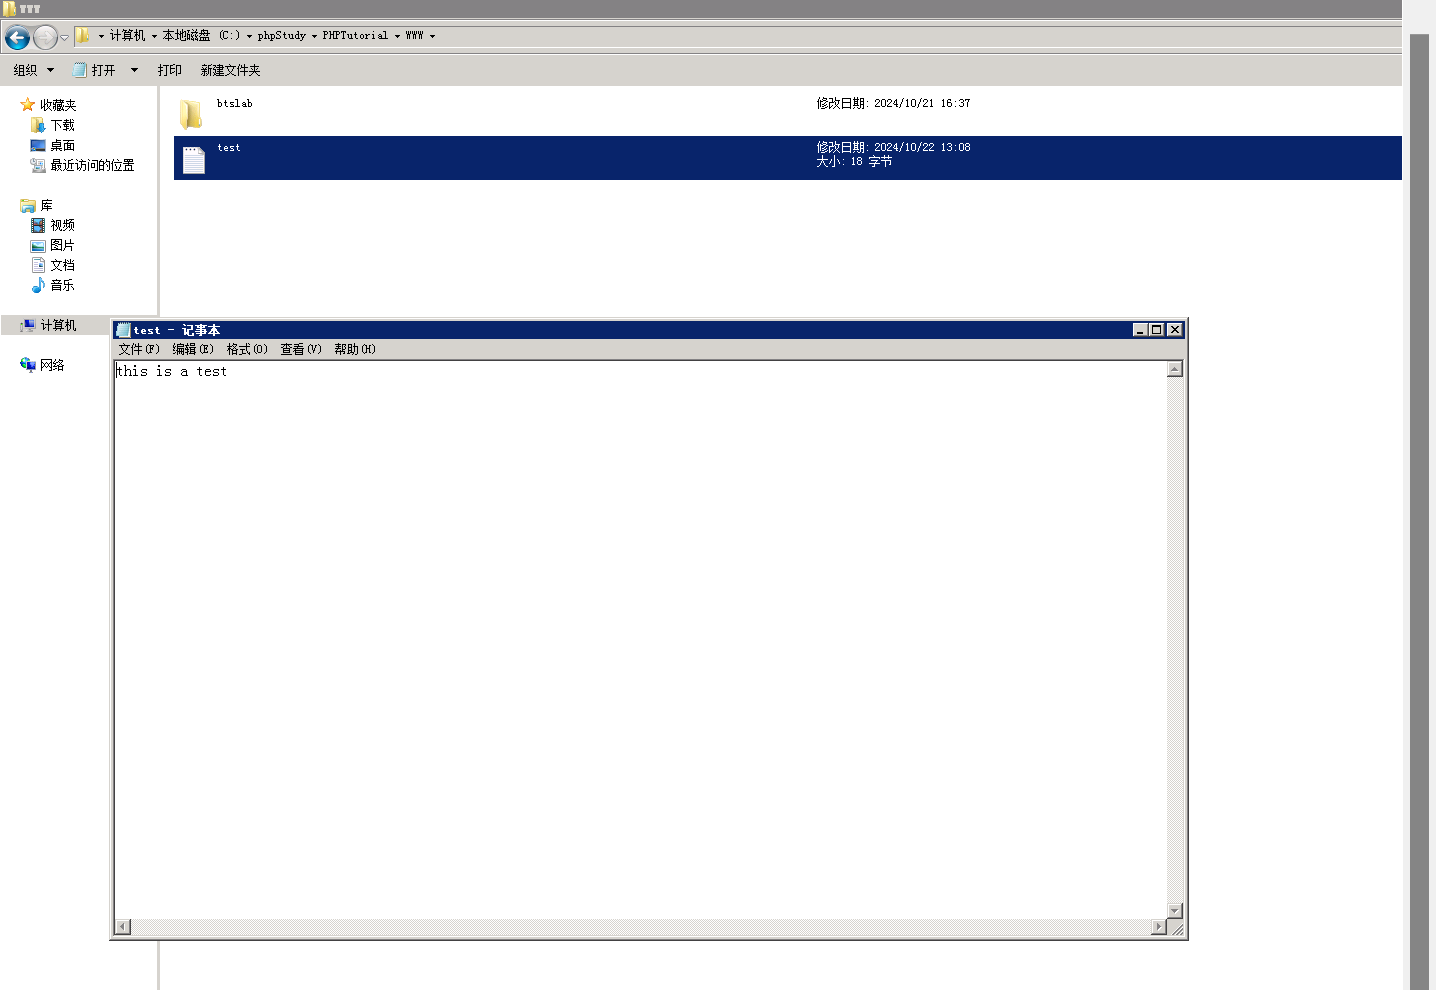Select the btslab folder icon

pos(191,114)
